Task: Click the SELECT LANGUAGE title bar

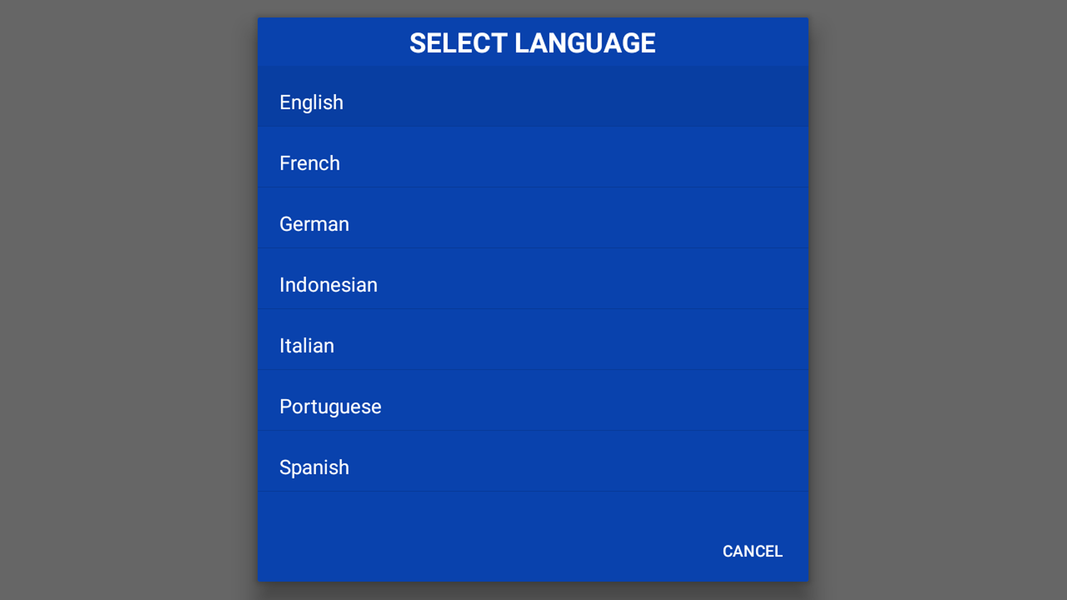Action: [532, 42]
